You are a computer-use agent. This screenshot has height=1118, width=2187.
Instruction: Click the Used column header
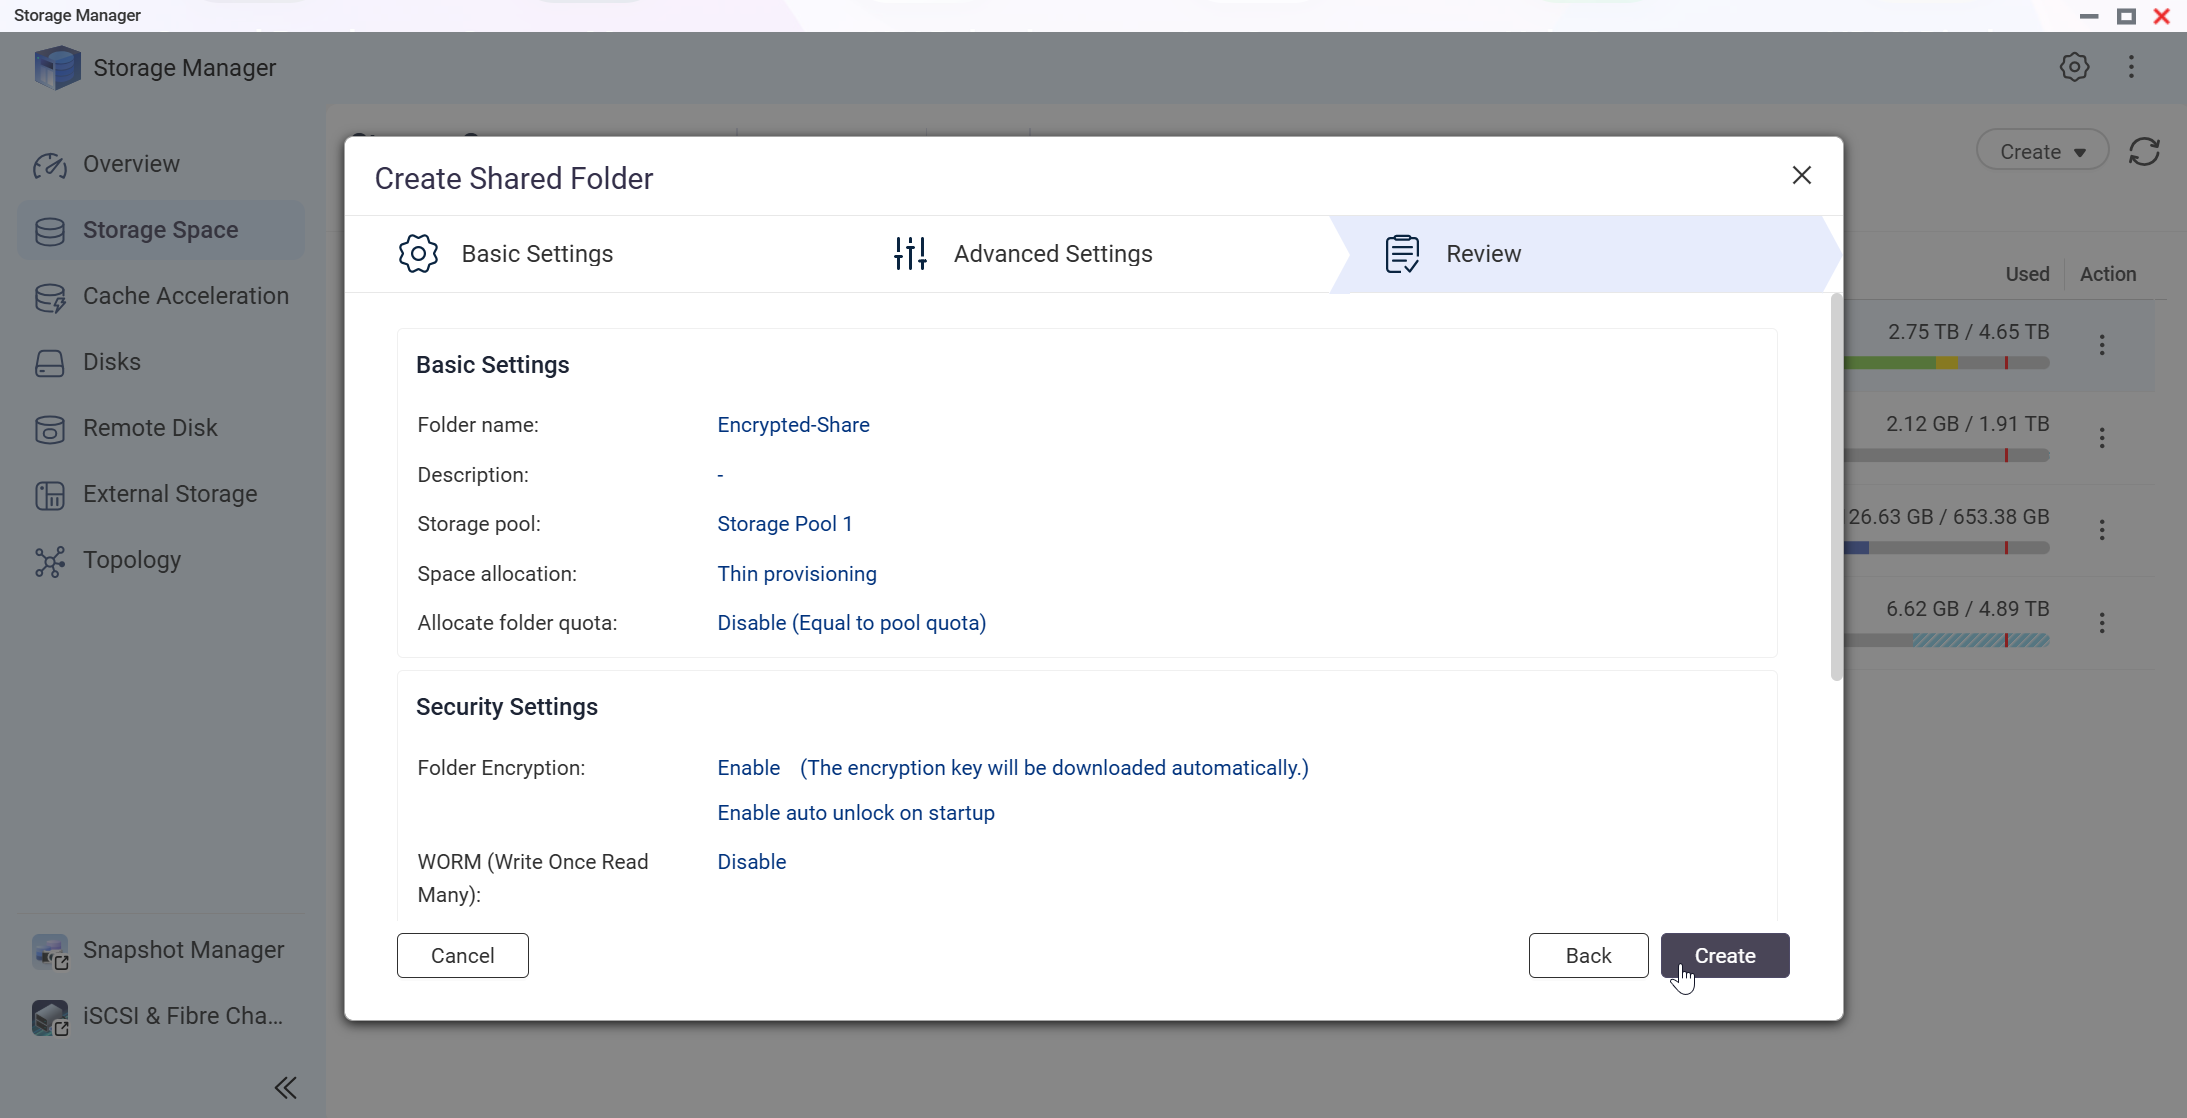[x=2027, y=274]
